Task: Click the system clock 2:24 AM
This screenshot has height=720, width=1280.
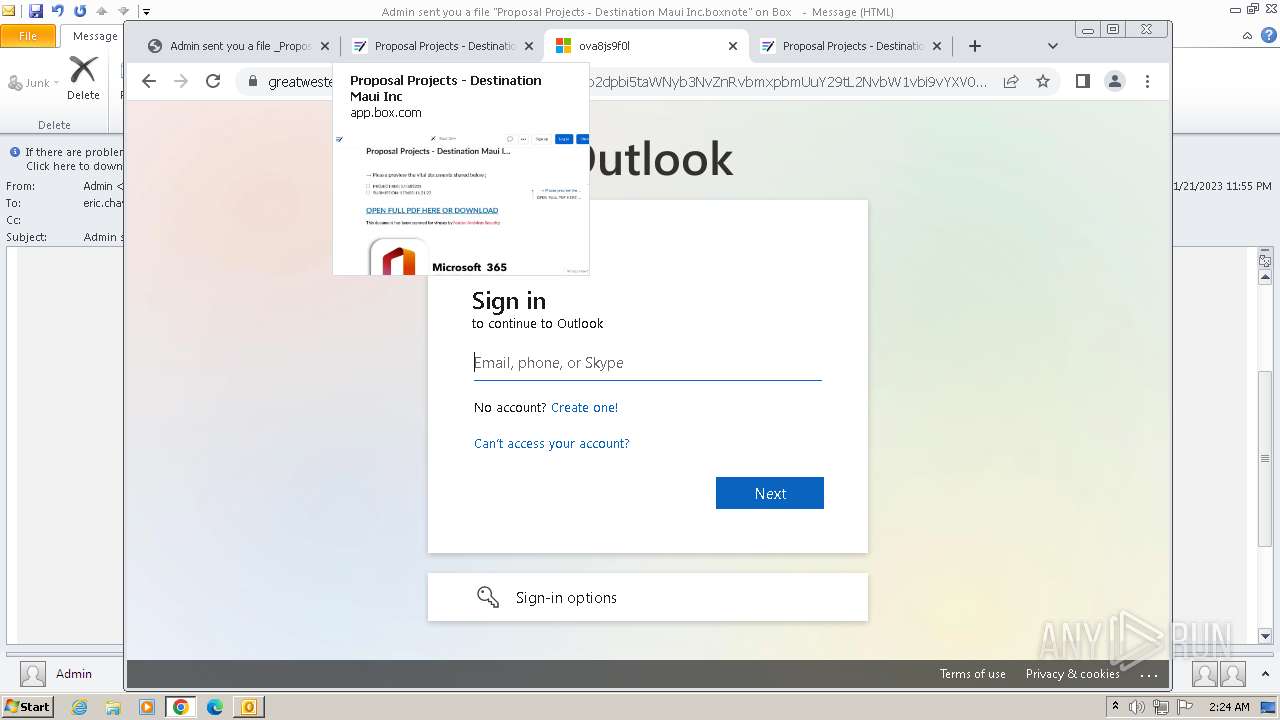Action: 1229,707
